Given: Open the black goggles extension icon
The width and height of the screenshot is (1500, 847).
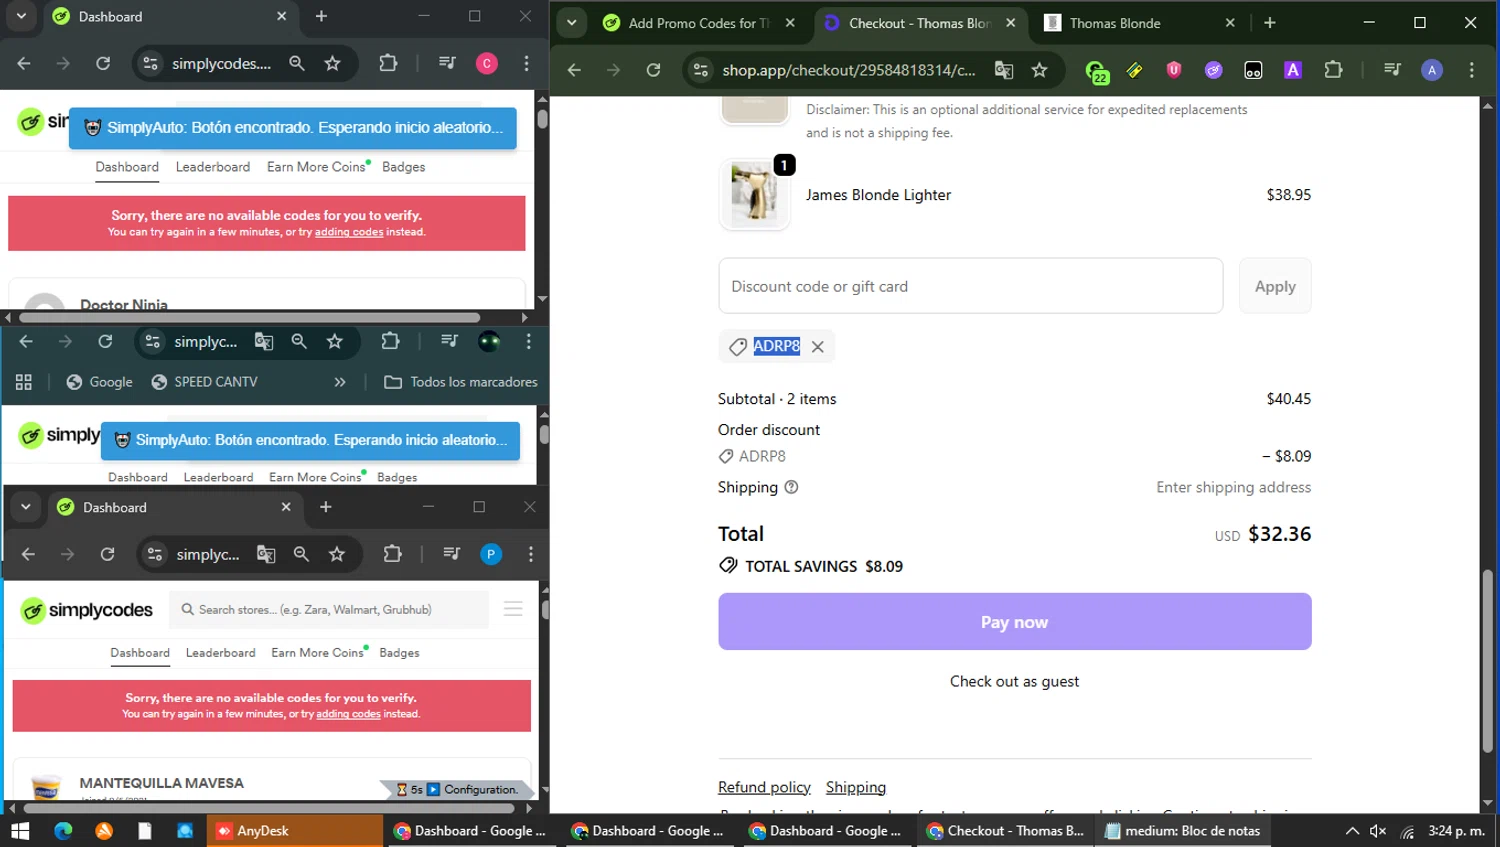Looking at the screenshot, I should tap(1253, 70).
